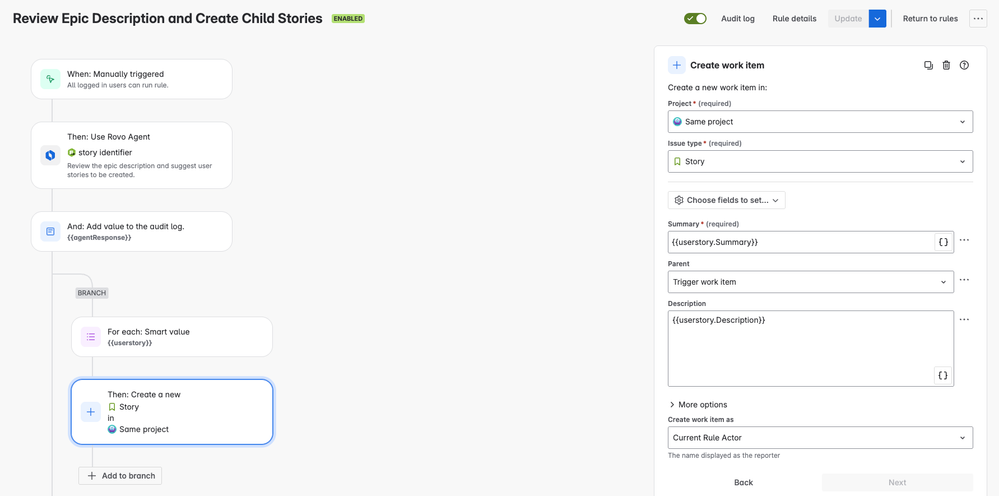Click the For each list icon
Screen dimensions: 999x496
click(90, 337)
